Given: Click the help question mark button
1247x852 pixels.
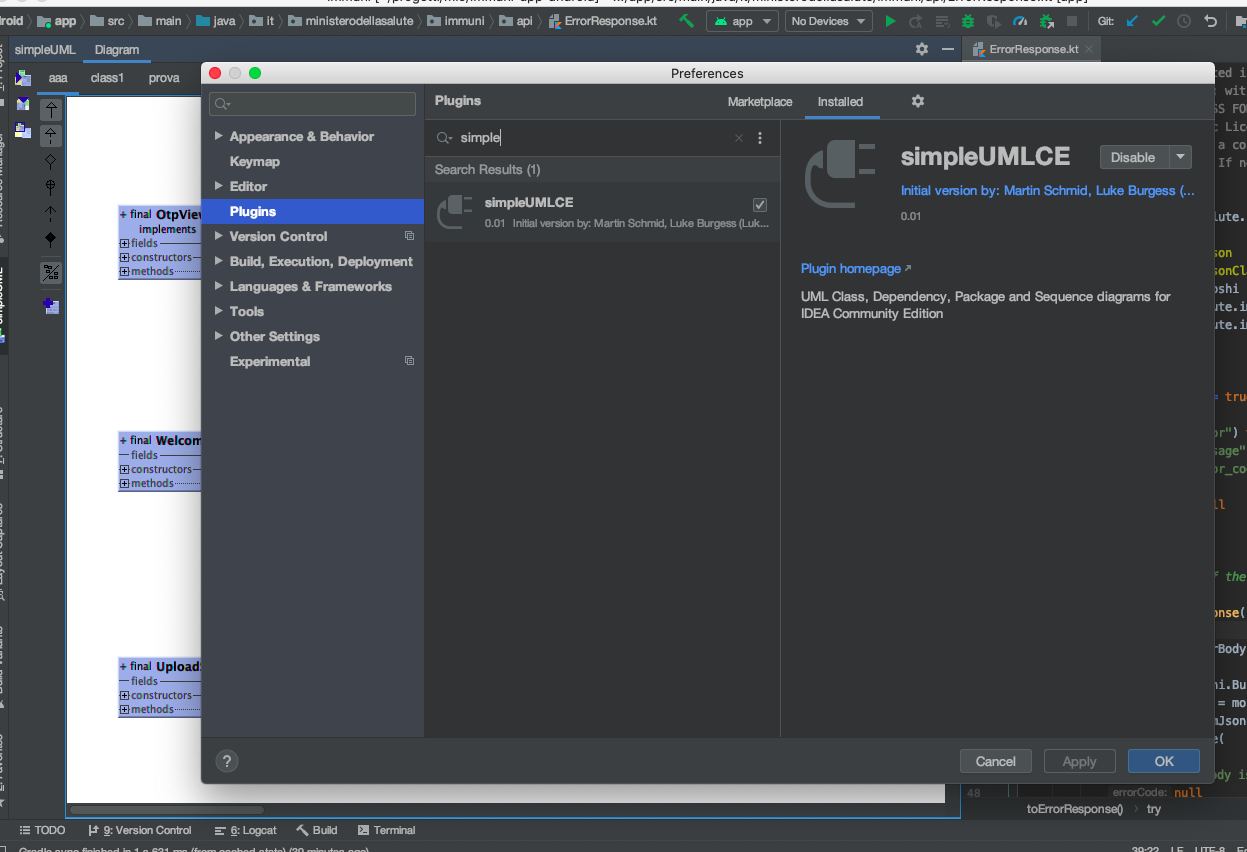Looking at the screenshot, I should point(227,761).
